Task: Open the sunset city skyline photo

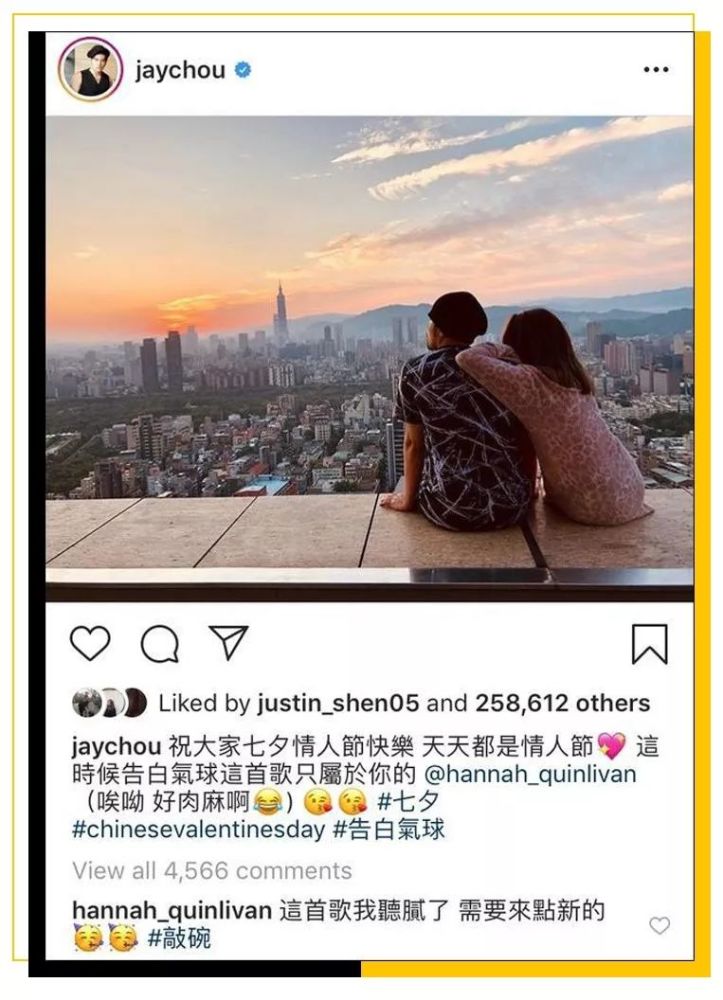Action: (x=369, y=358)
